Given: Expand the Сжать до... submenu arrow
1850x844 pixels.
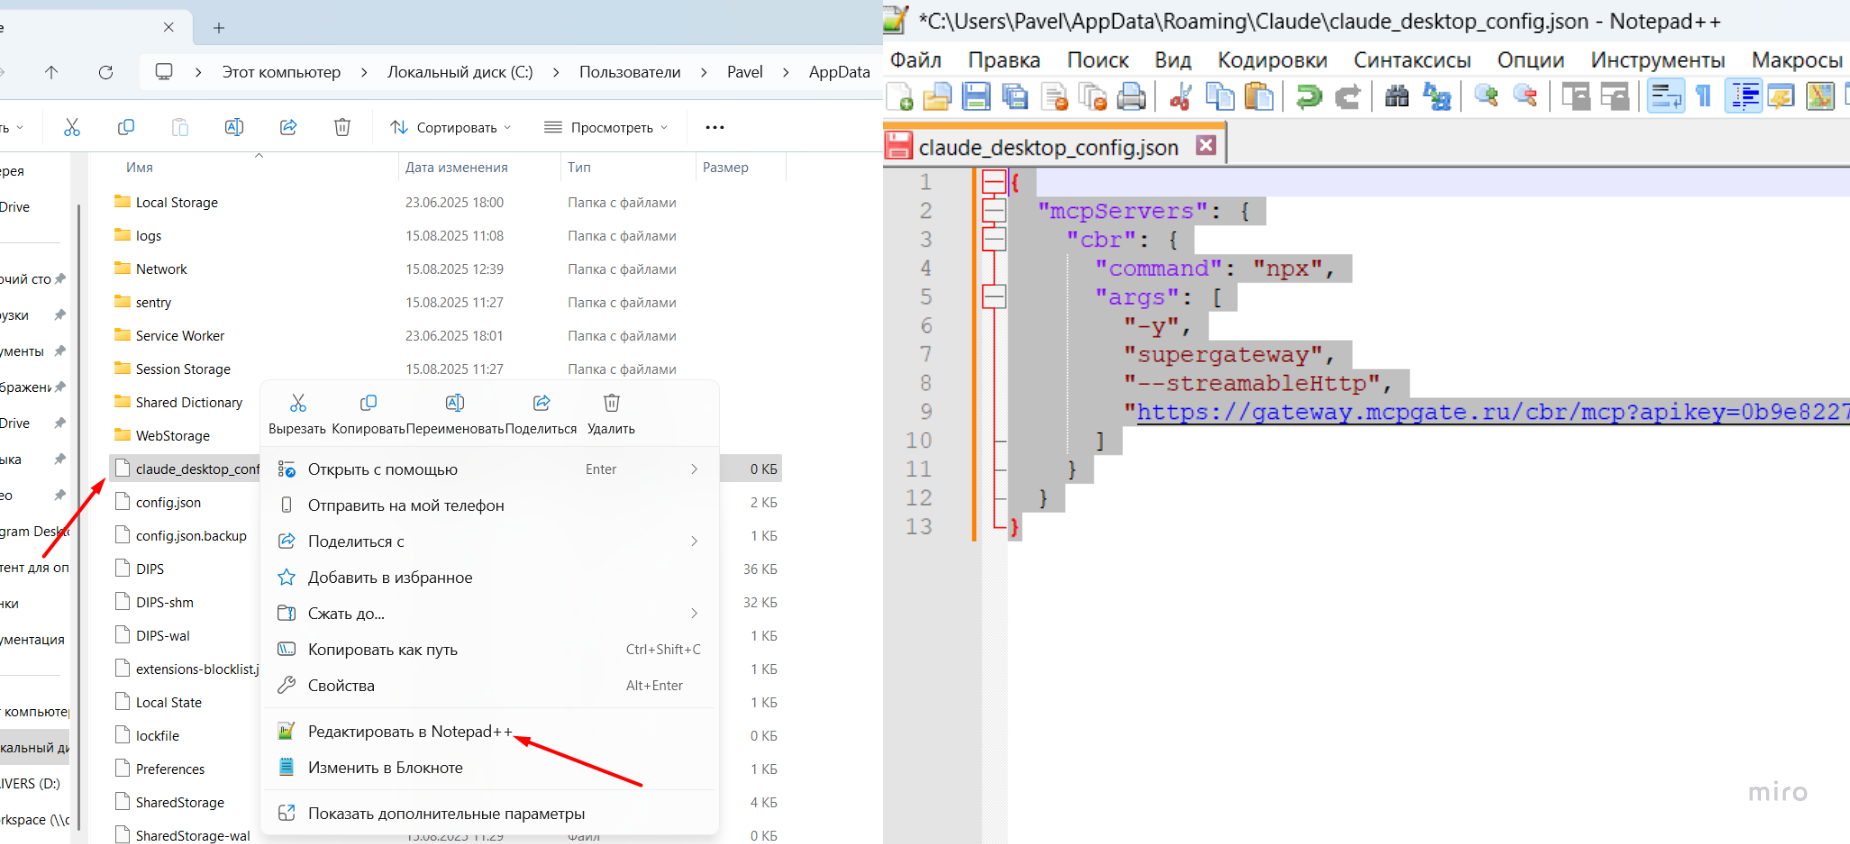Looking at the screenshot, I should point(694,613).
